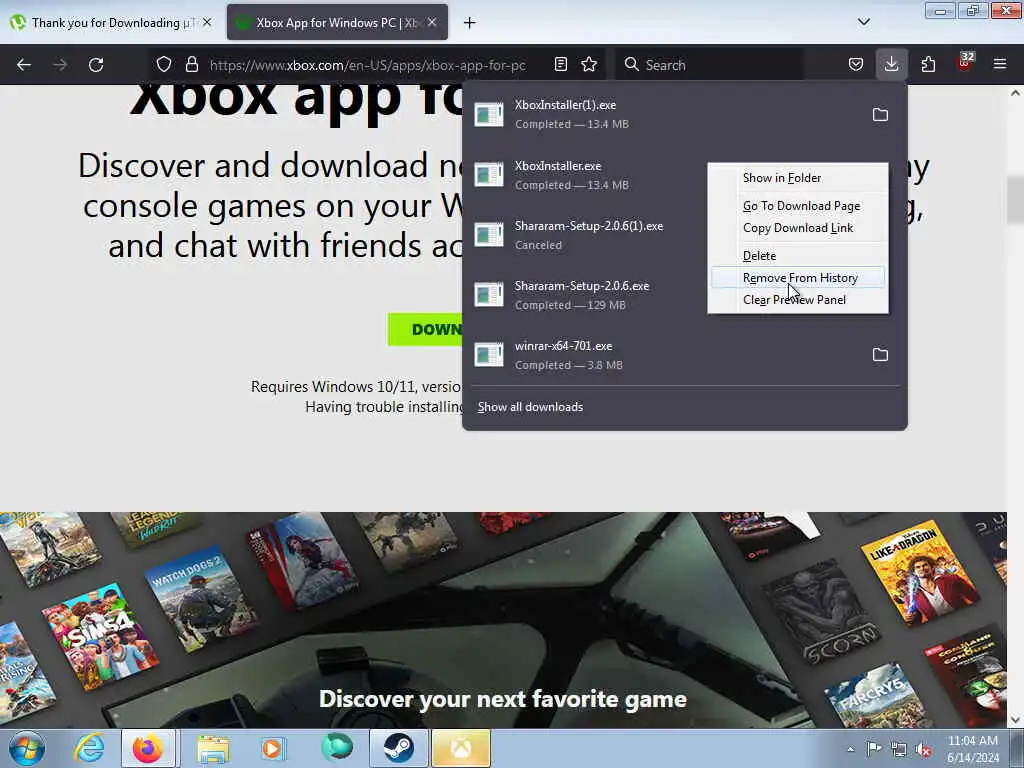Open folder for XboxInstaller(1).exe
The width and height of the screenshot is (1024, 768).
pos(880,115)
